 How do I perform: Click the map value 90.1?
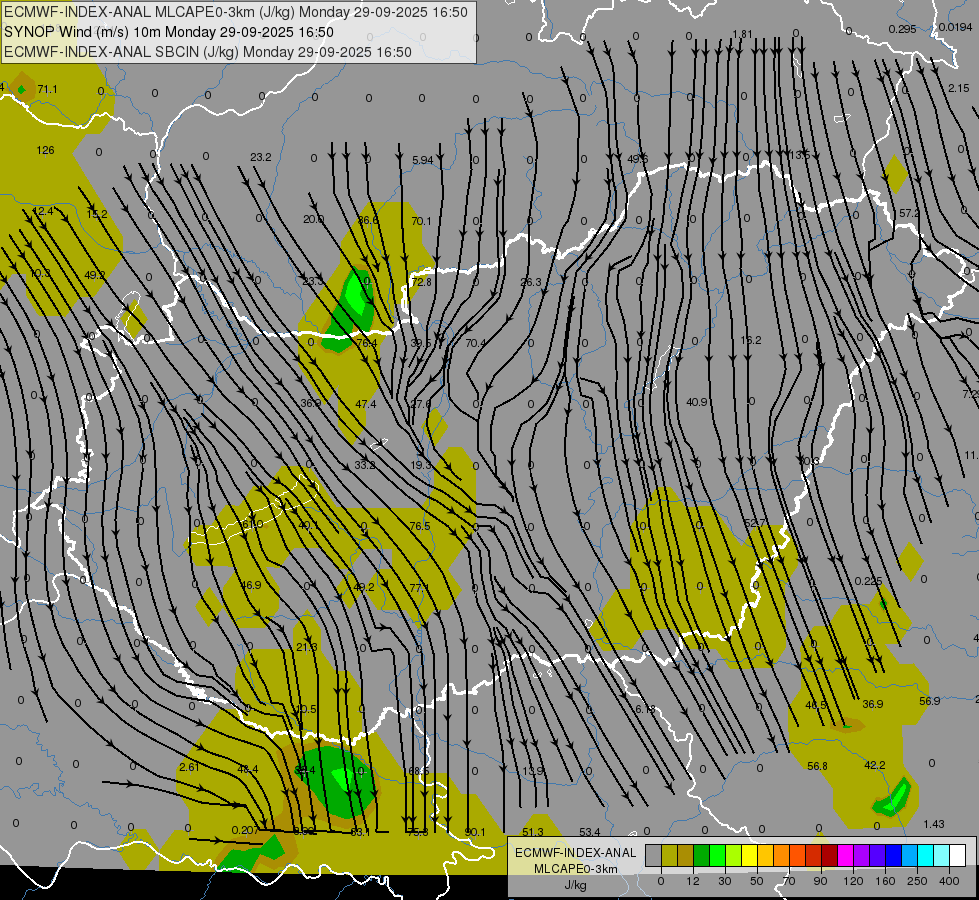tap(475, 833)
